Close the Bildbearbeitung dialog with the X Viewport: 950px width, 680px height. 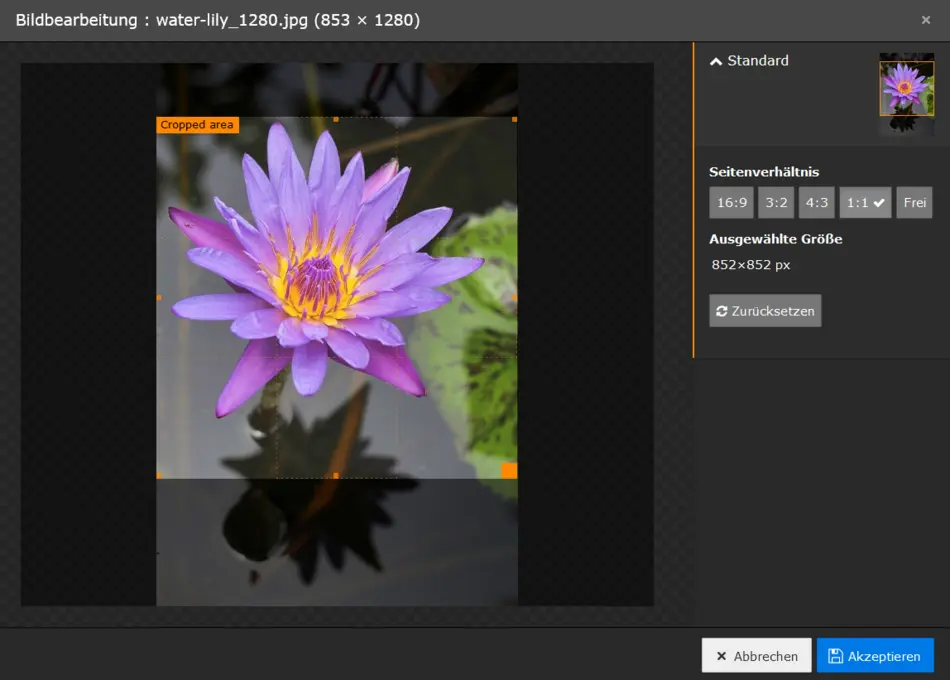(x=925, y=20)
